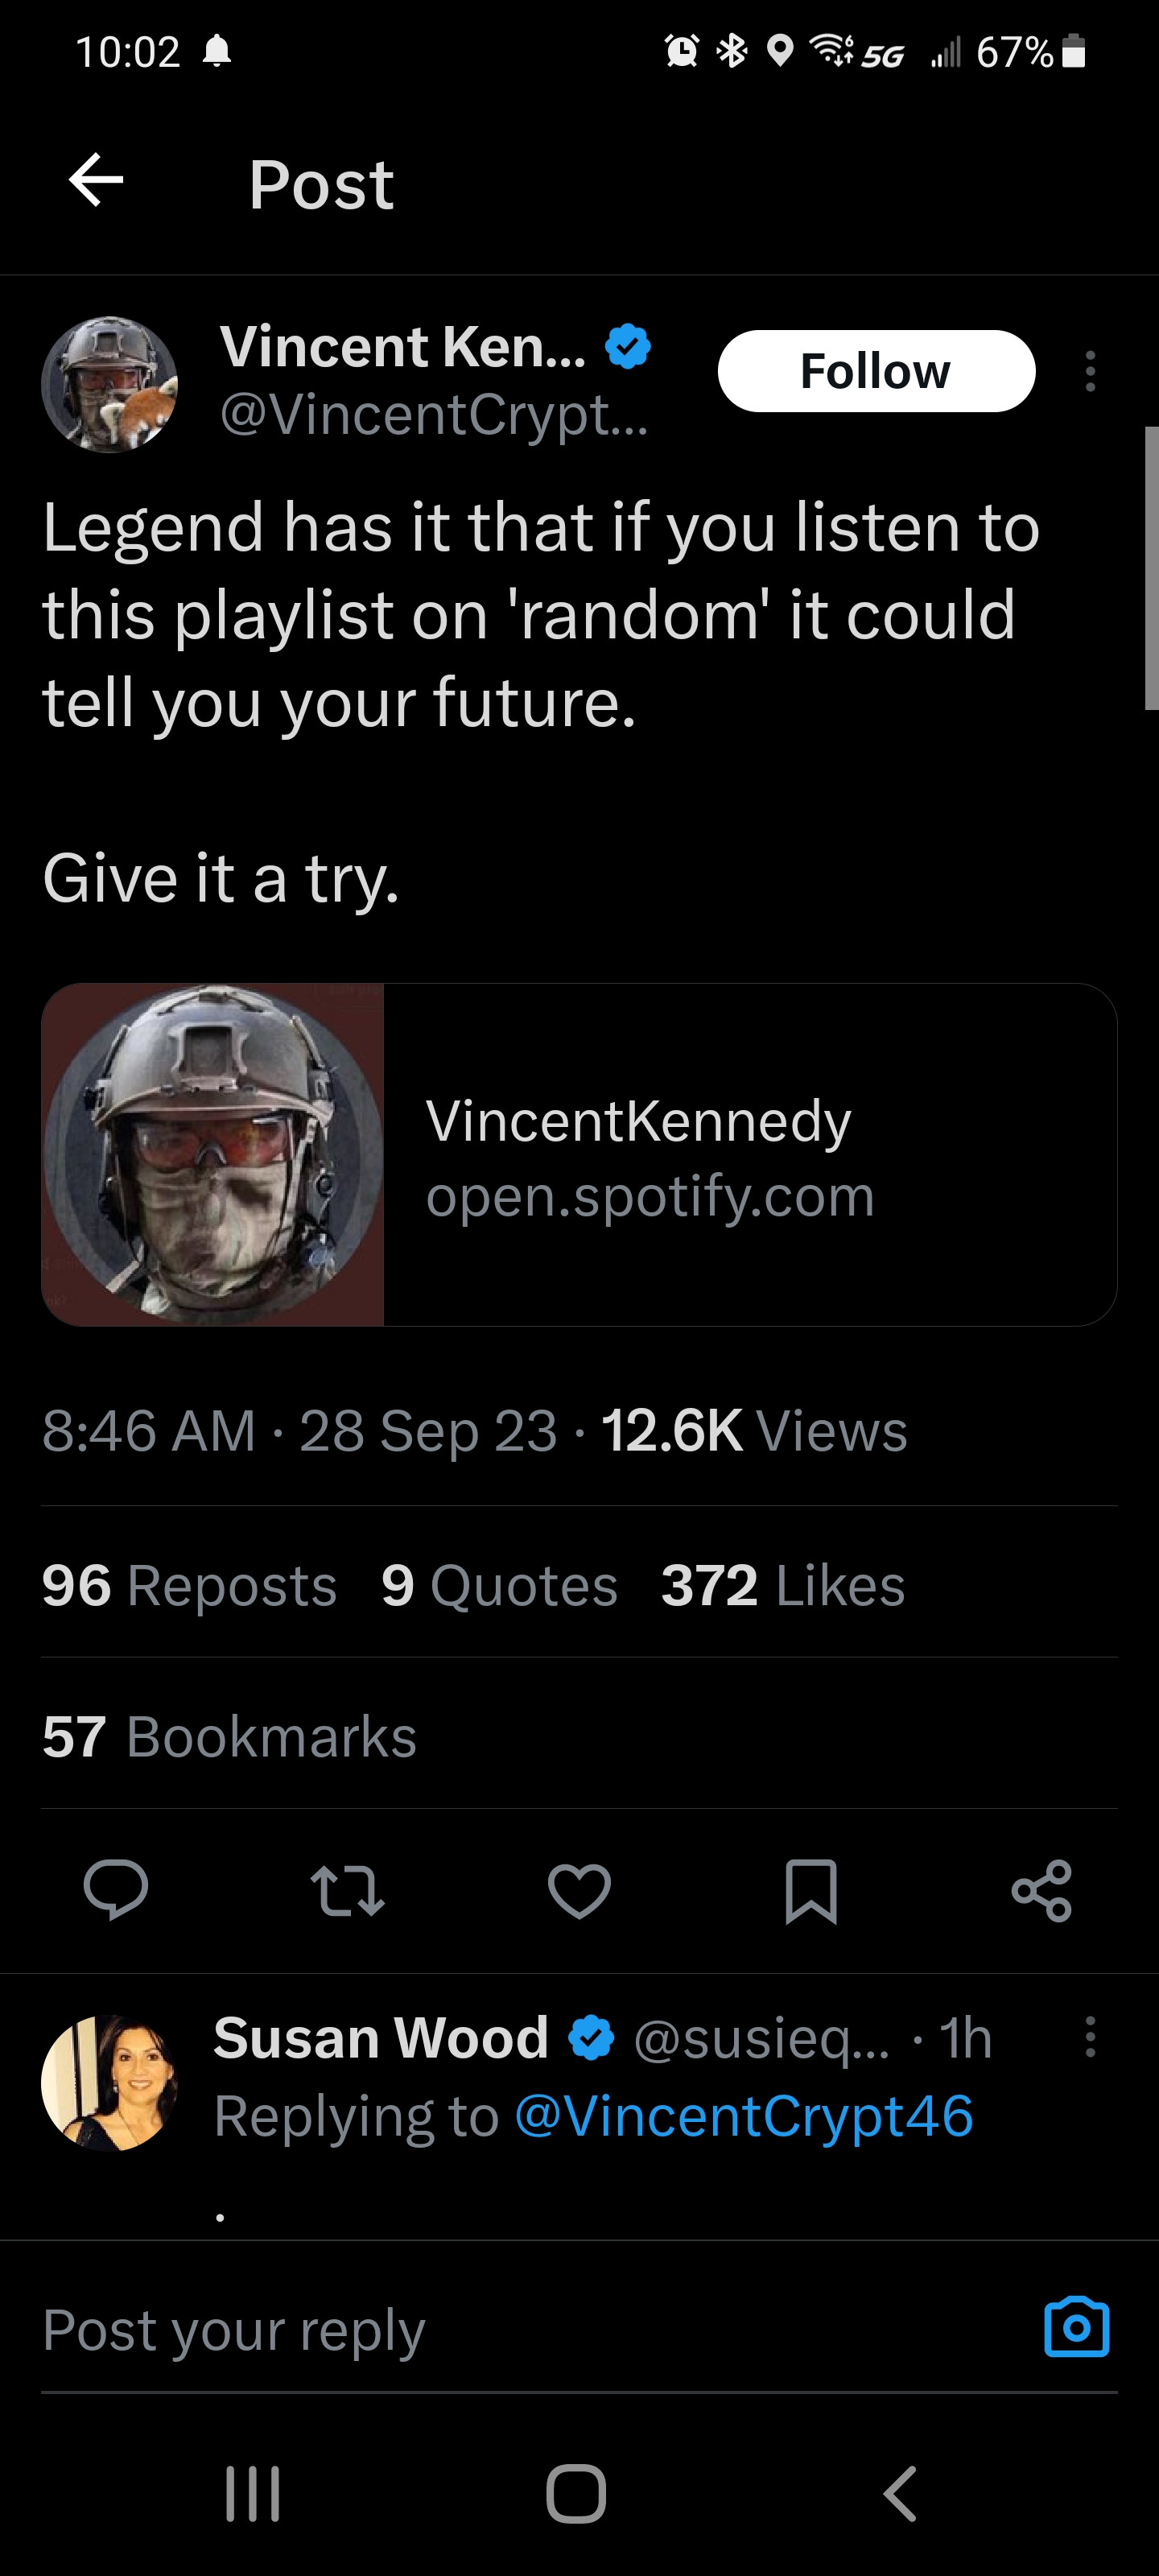View the 96 Reposts list
The width and height of the screenshot is (1159, 2576).
pos(189,1586)
